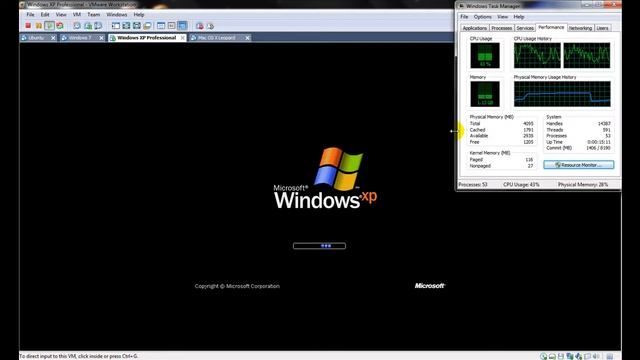The image size is (640, 360).
Task: Switch to the Users tab in Task Manager
Action: (602, 28)
